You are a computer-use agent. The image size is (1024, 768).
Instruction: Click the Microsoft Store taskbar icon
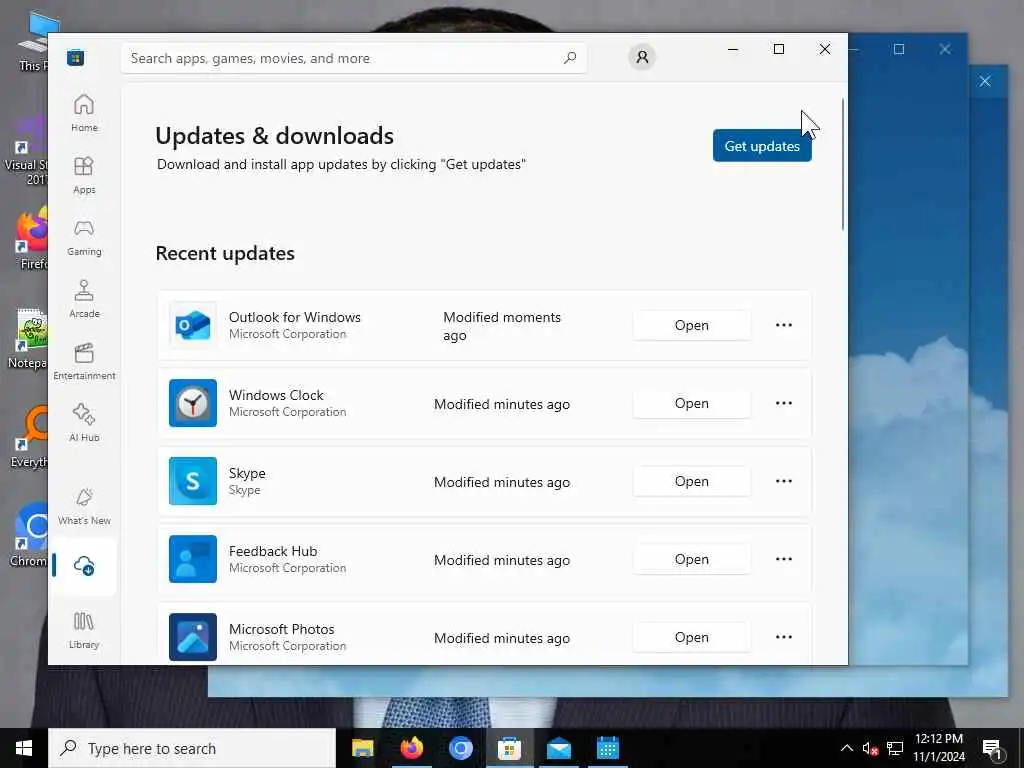click(509, 748)
